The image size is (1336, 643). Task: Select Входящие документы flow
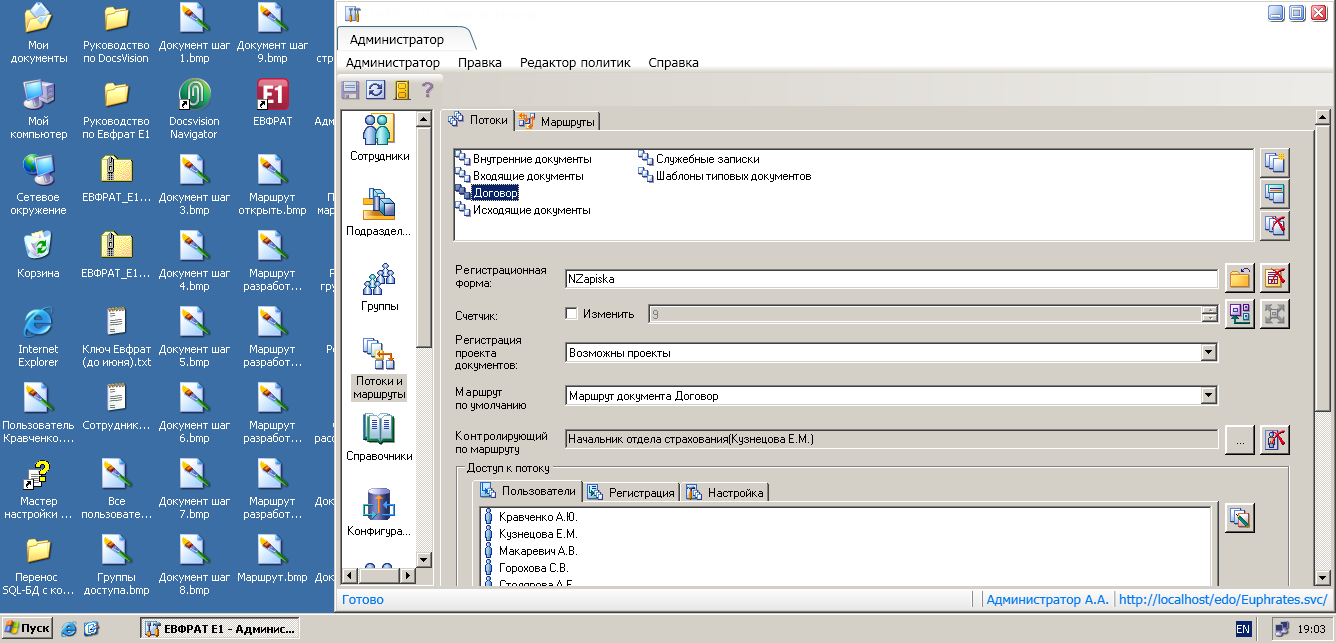[x=519, y=176]
